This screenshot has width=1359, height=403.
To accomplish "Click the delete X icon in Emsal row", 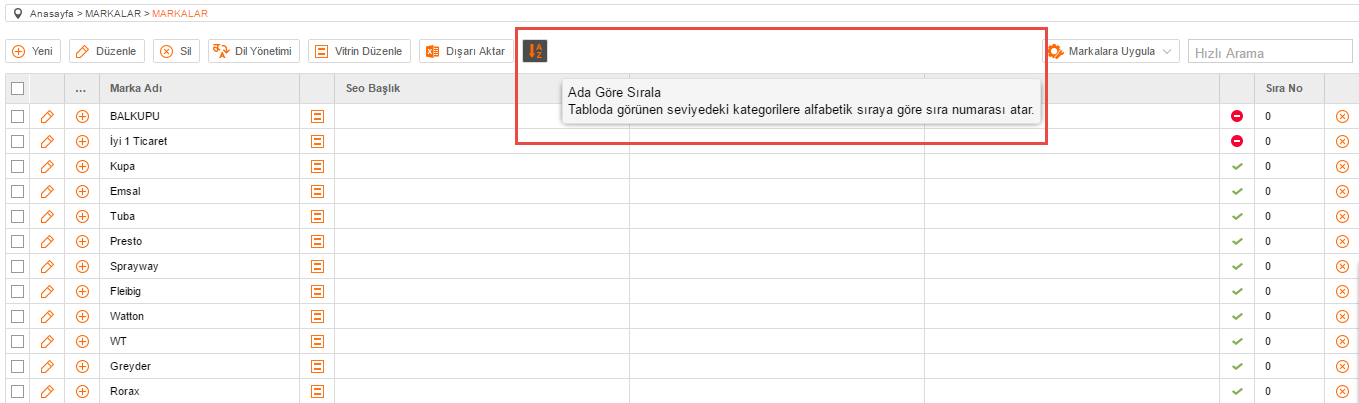I will [1342, 191].
